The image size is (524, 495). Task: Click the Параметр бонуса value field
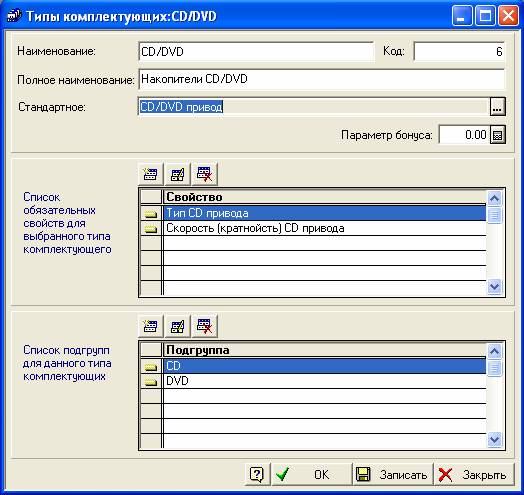(464, 135)
